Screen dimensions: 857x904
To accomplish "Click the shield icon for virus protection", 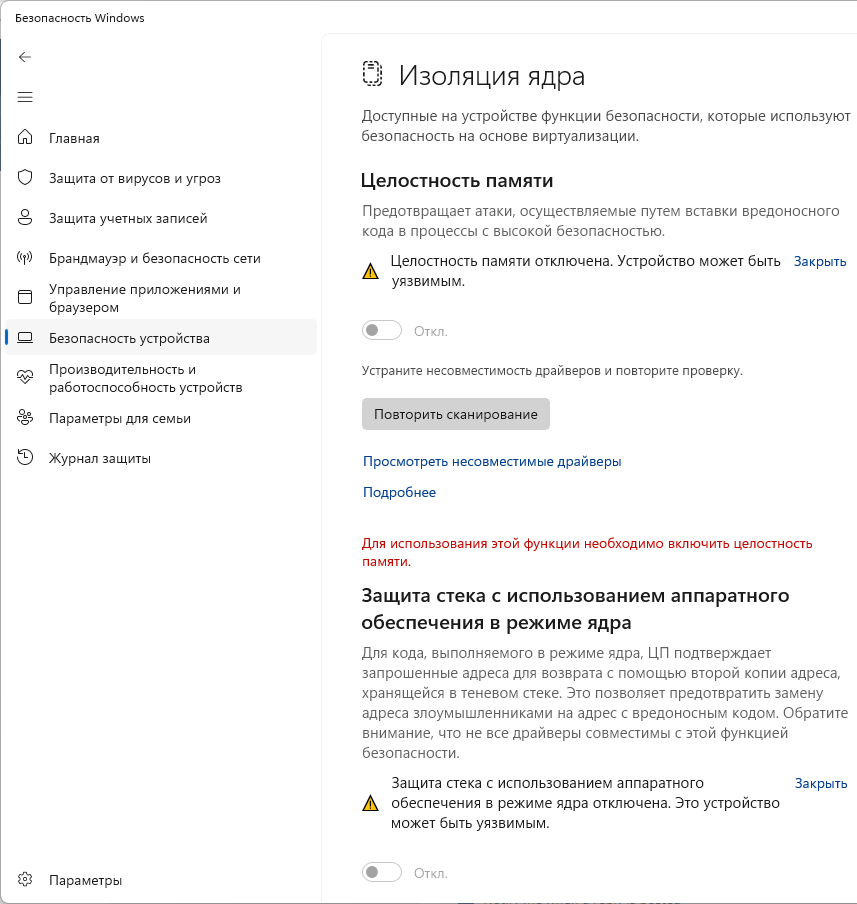I will tap(26, 178).
